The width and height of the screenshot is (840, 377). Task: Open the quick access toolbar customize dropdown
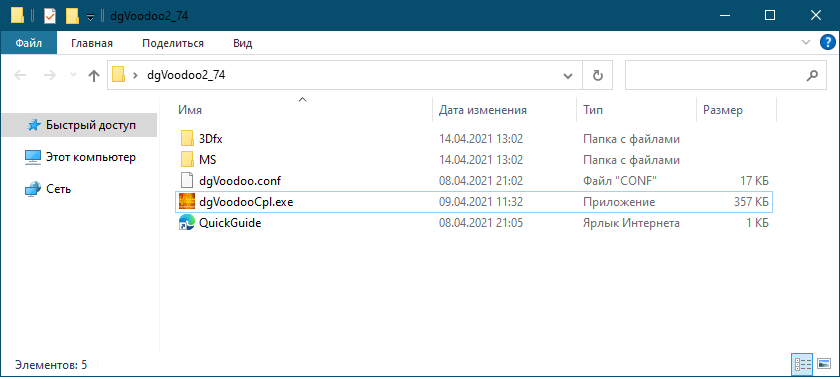coord(91,17)
